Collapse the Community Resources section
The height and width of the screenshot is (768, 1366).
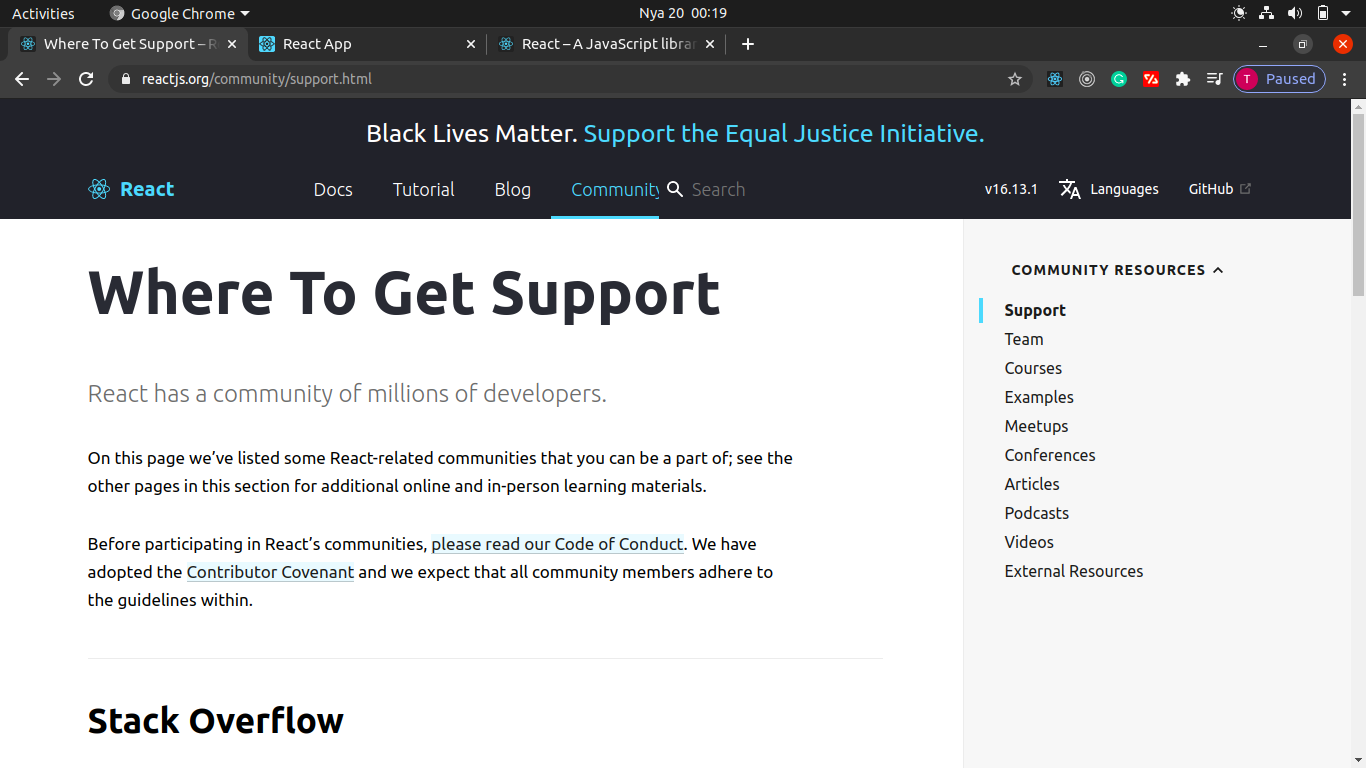tap(1117, 270)
